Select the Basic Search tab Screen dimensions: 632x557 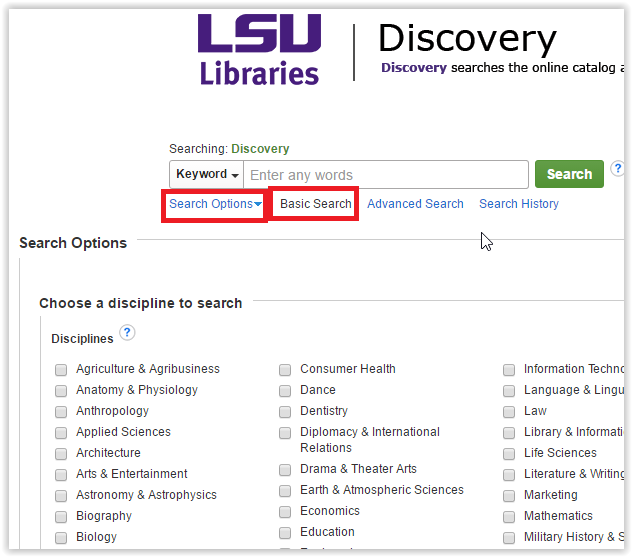click(x=316, y=204)
